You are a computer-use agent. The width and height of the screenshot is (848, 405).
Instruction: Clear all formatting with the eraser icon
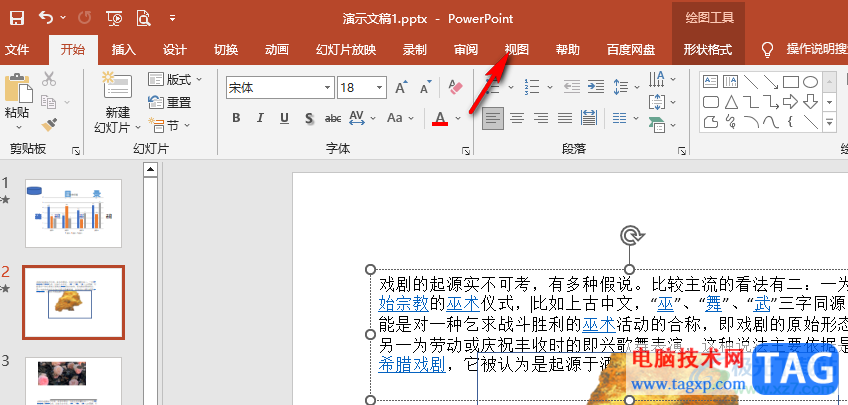(x=456, y=88)
